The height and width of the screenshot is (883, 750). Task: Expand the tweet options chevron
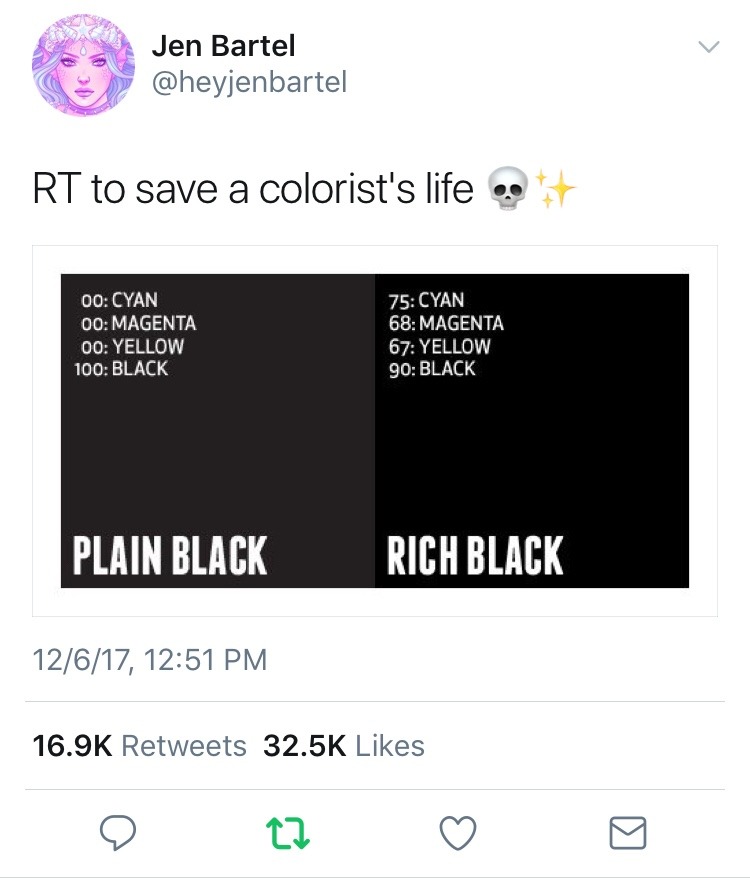[x=708, y=47]
